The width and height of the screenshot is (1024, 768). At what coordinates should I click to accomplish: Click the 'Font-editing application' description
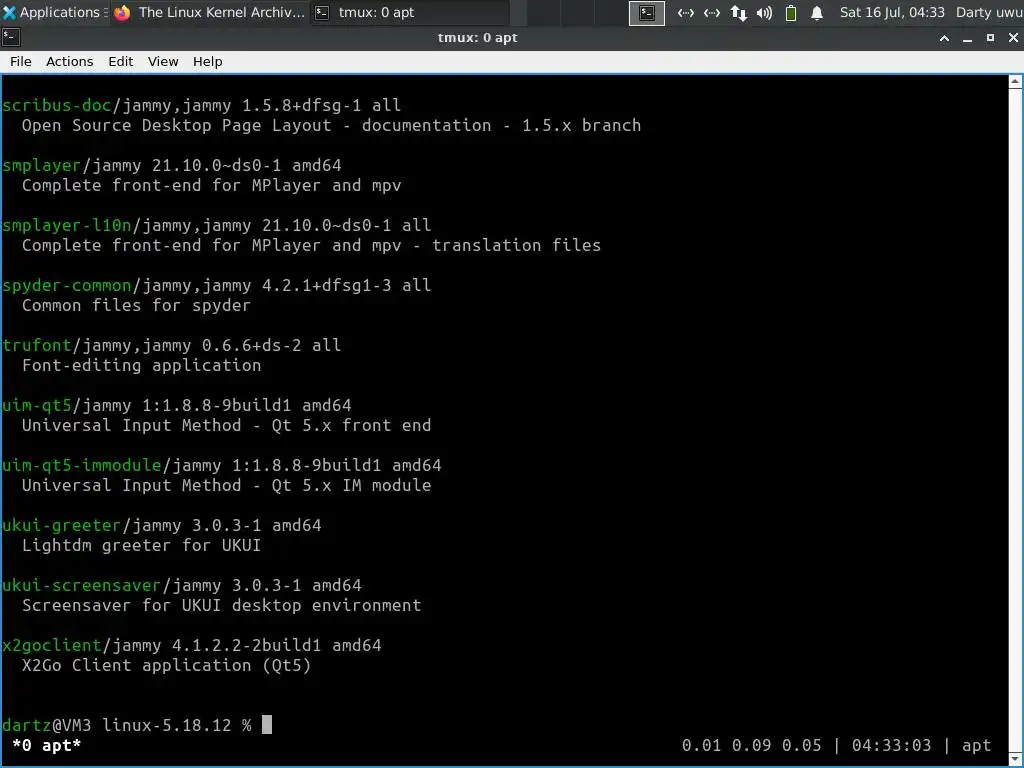pyautogui.click(x=142, y=365)
